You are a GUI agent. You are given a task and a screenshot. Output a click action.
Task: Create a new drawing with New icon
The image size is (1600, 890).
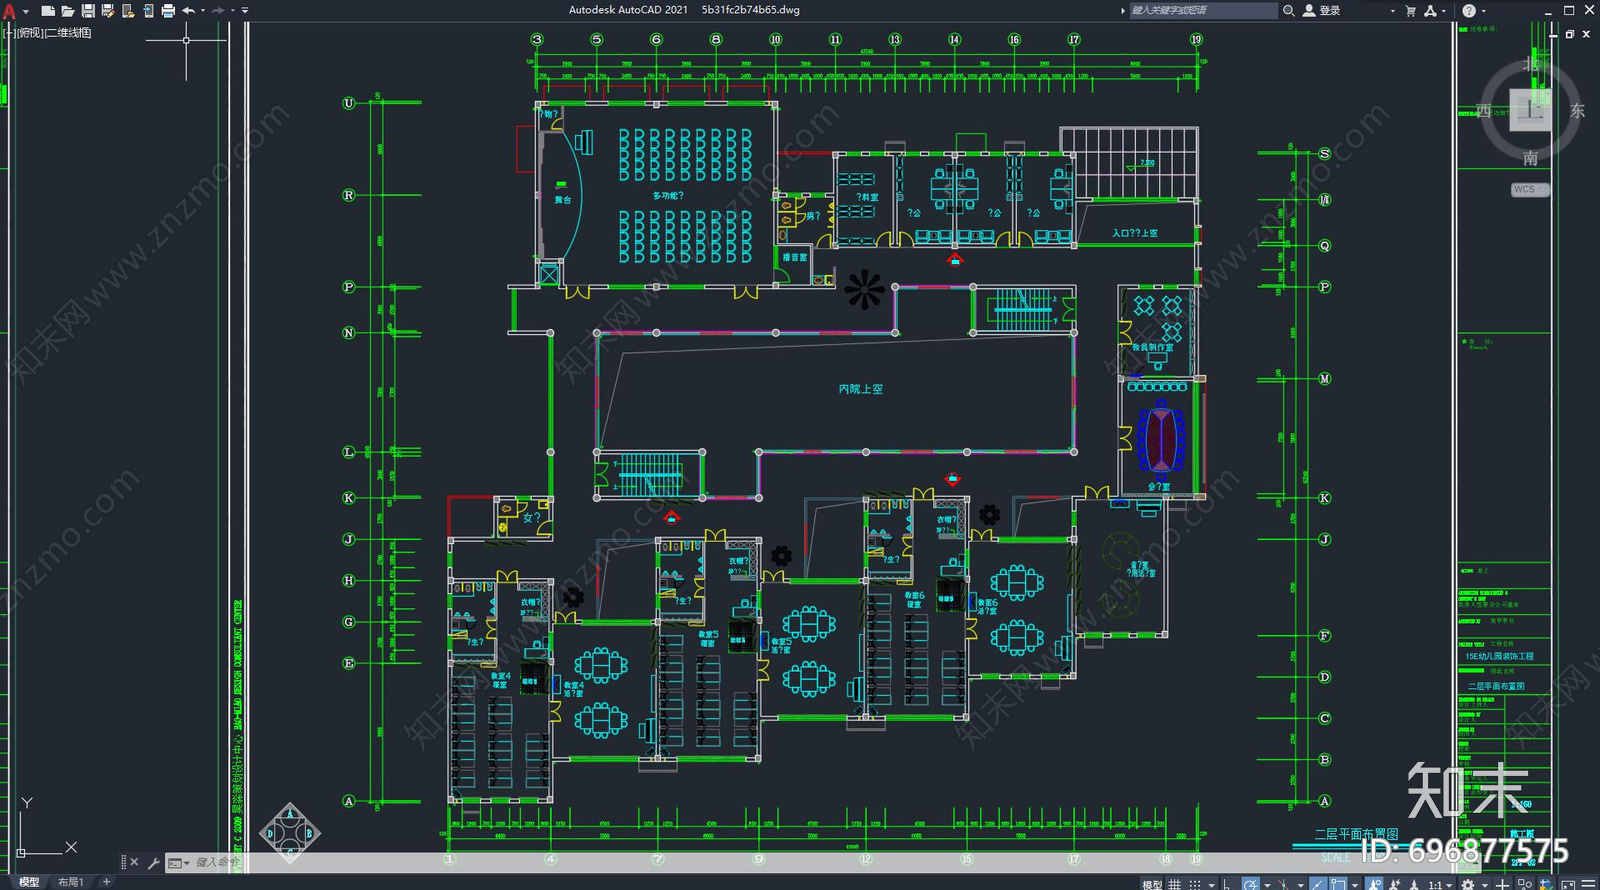pyautogui.click(x=47, y=11)
